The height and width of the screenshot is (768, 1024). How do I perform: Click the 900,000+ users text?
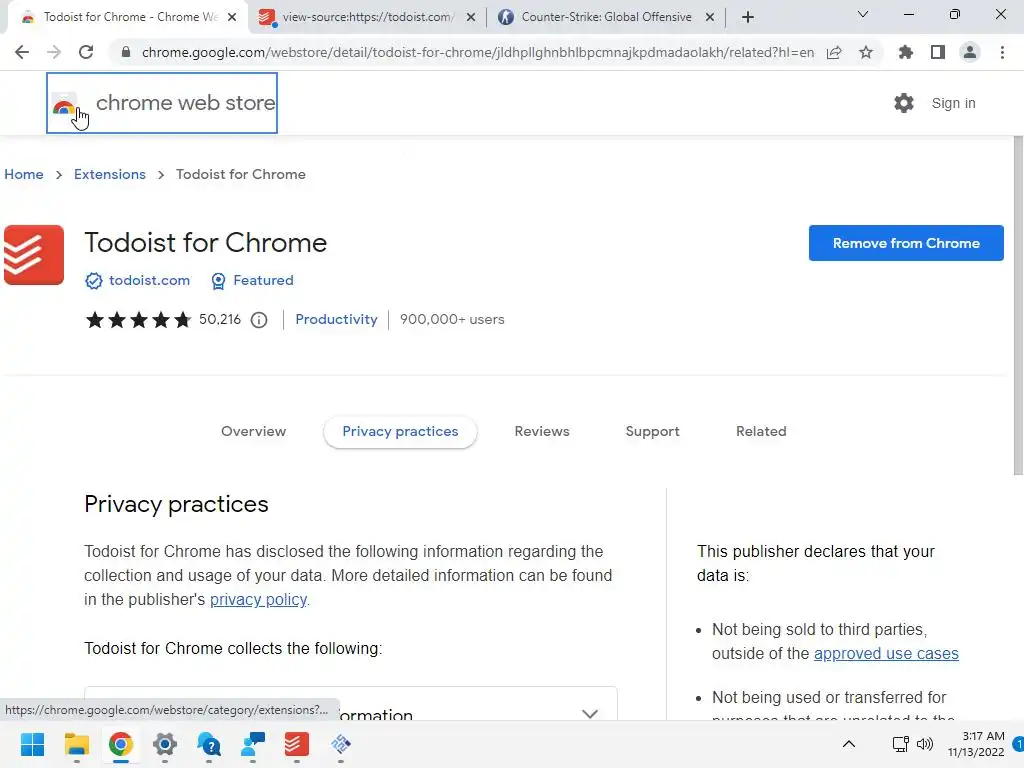point(452,319)
